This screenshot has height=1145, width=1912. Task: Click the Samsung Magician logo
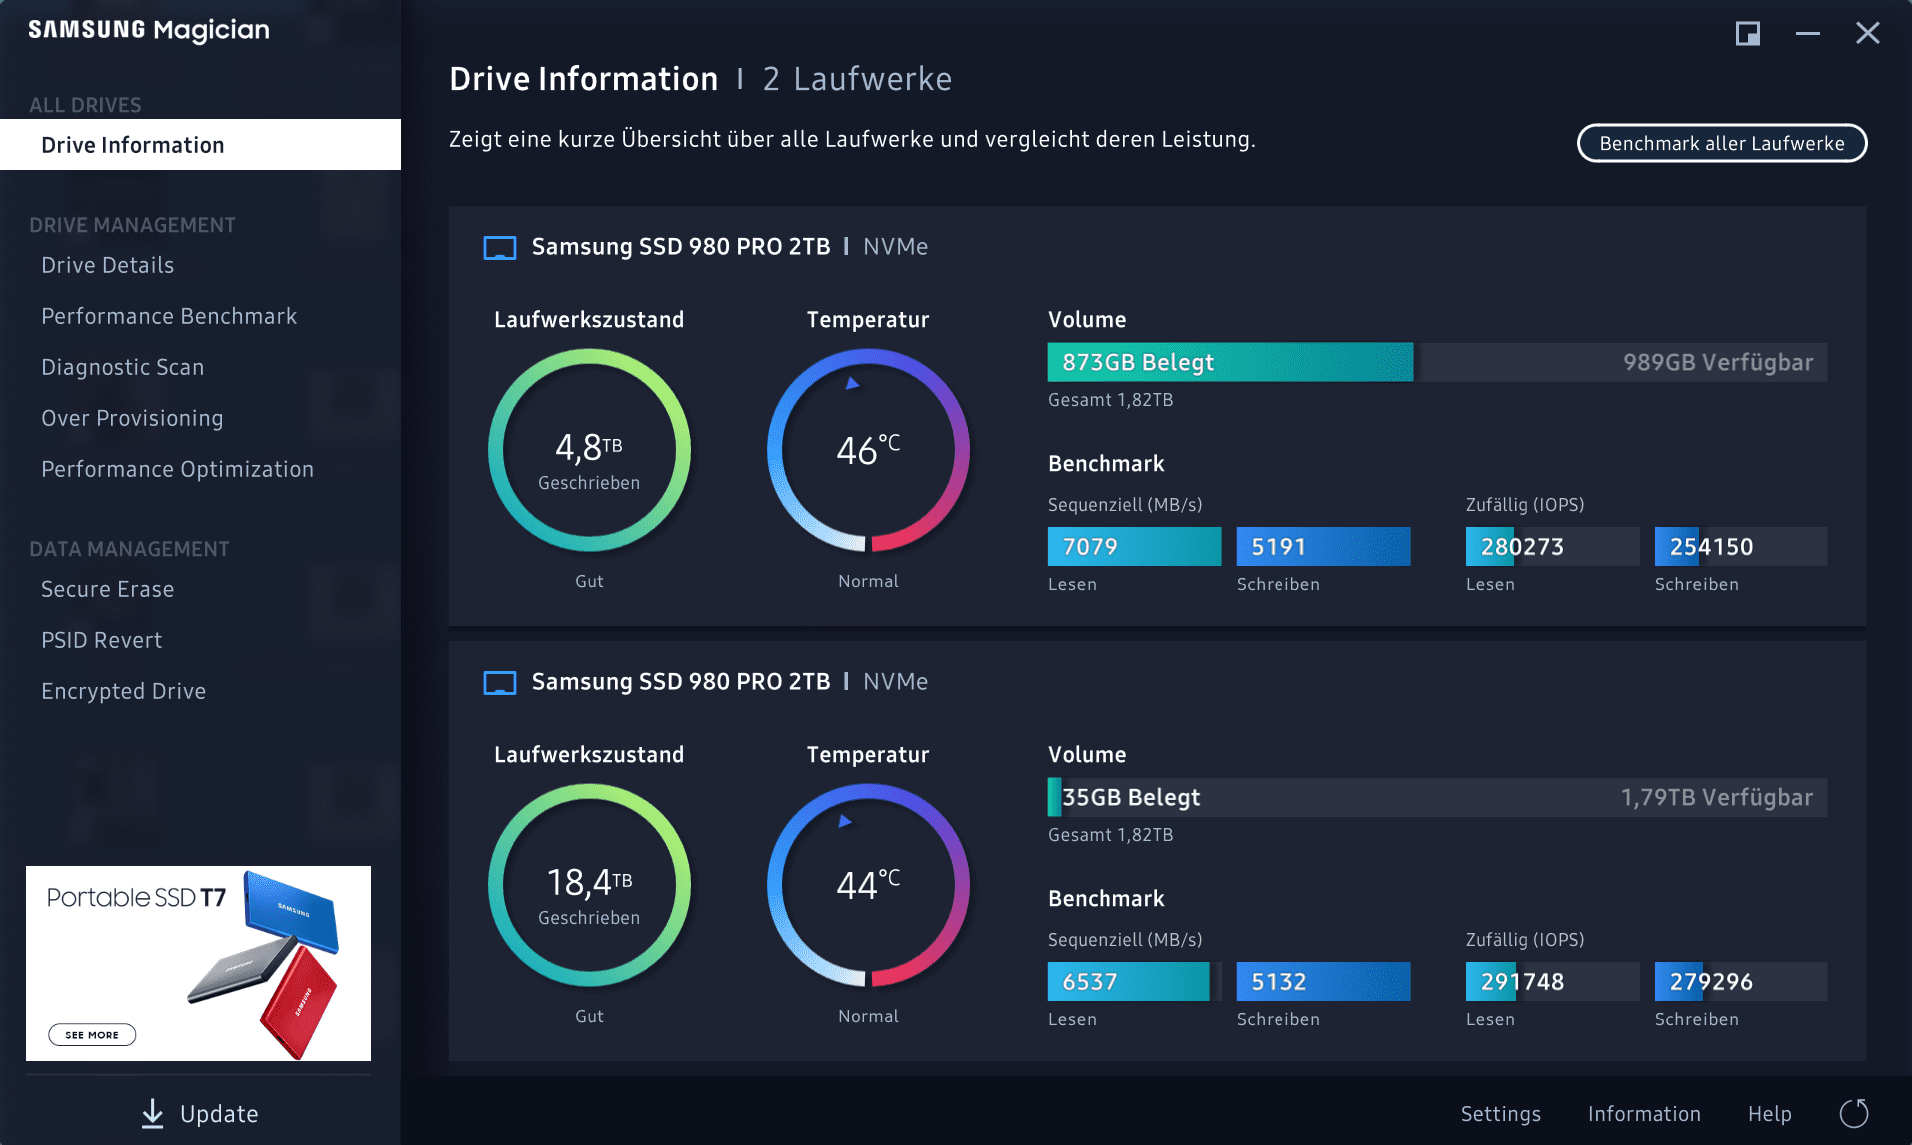tap(149, 30)
